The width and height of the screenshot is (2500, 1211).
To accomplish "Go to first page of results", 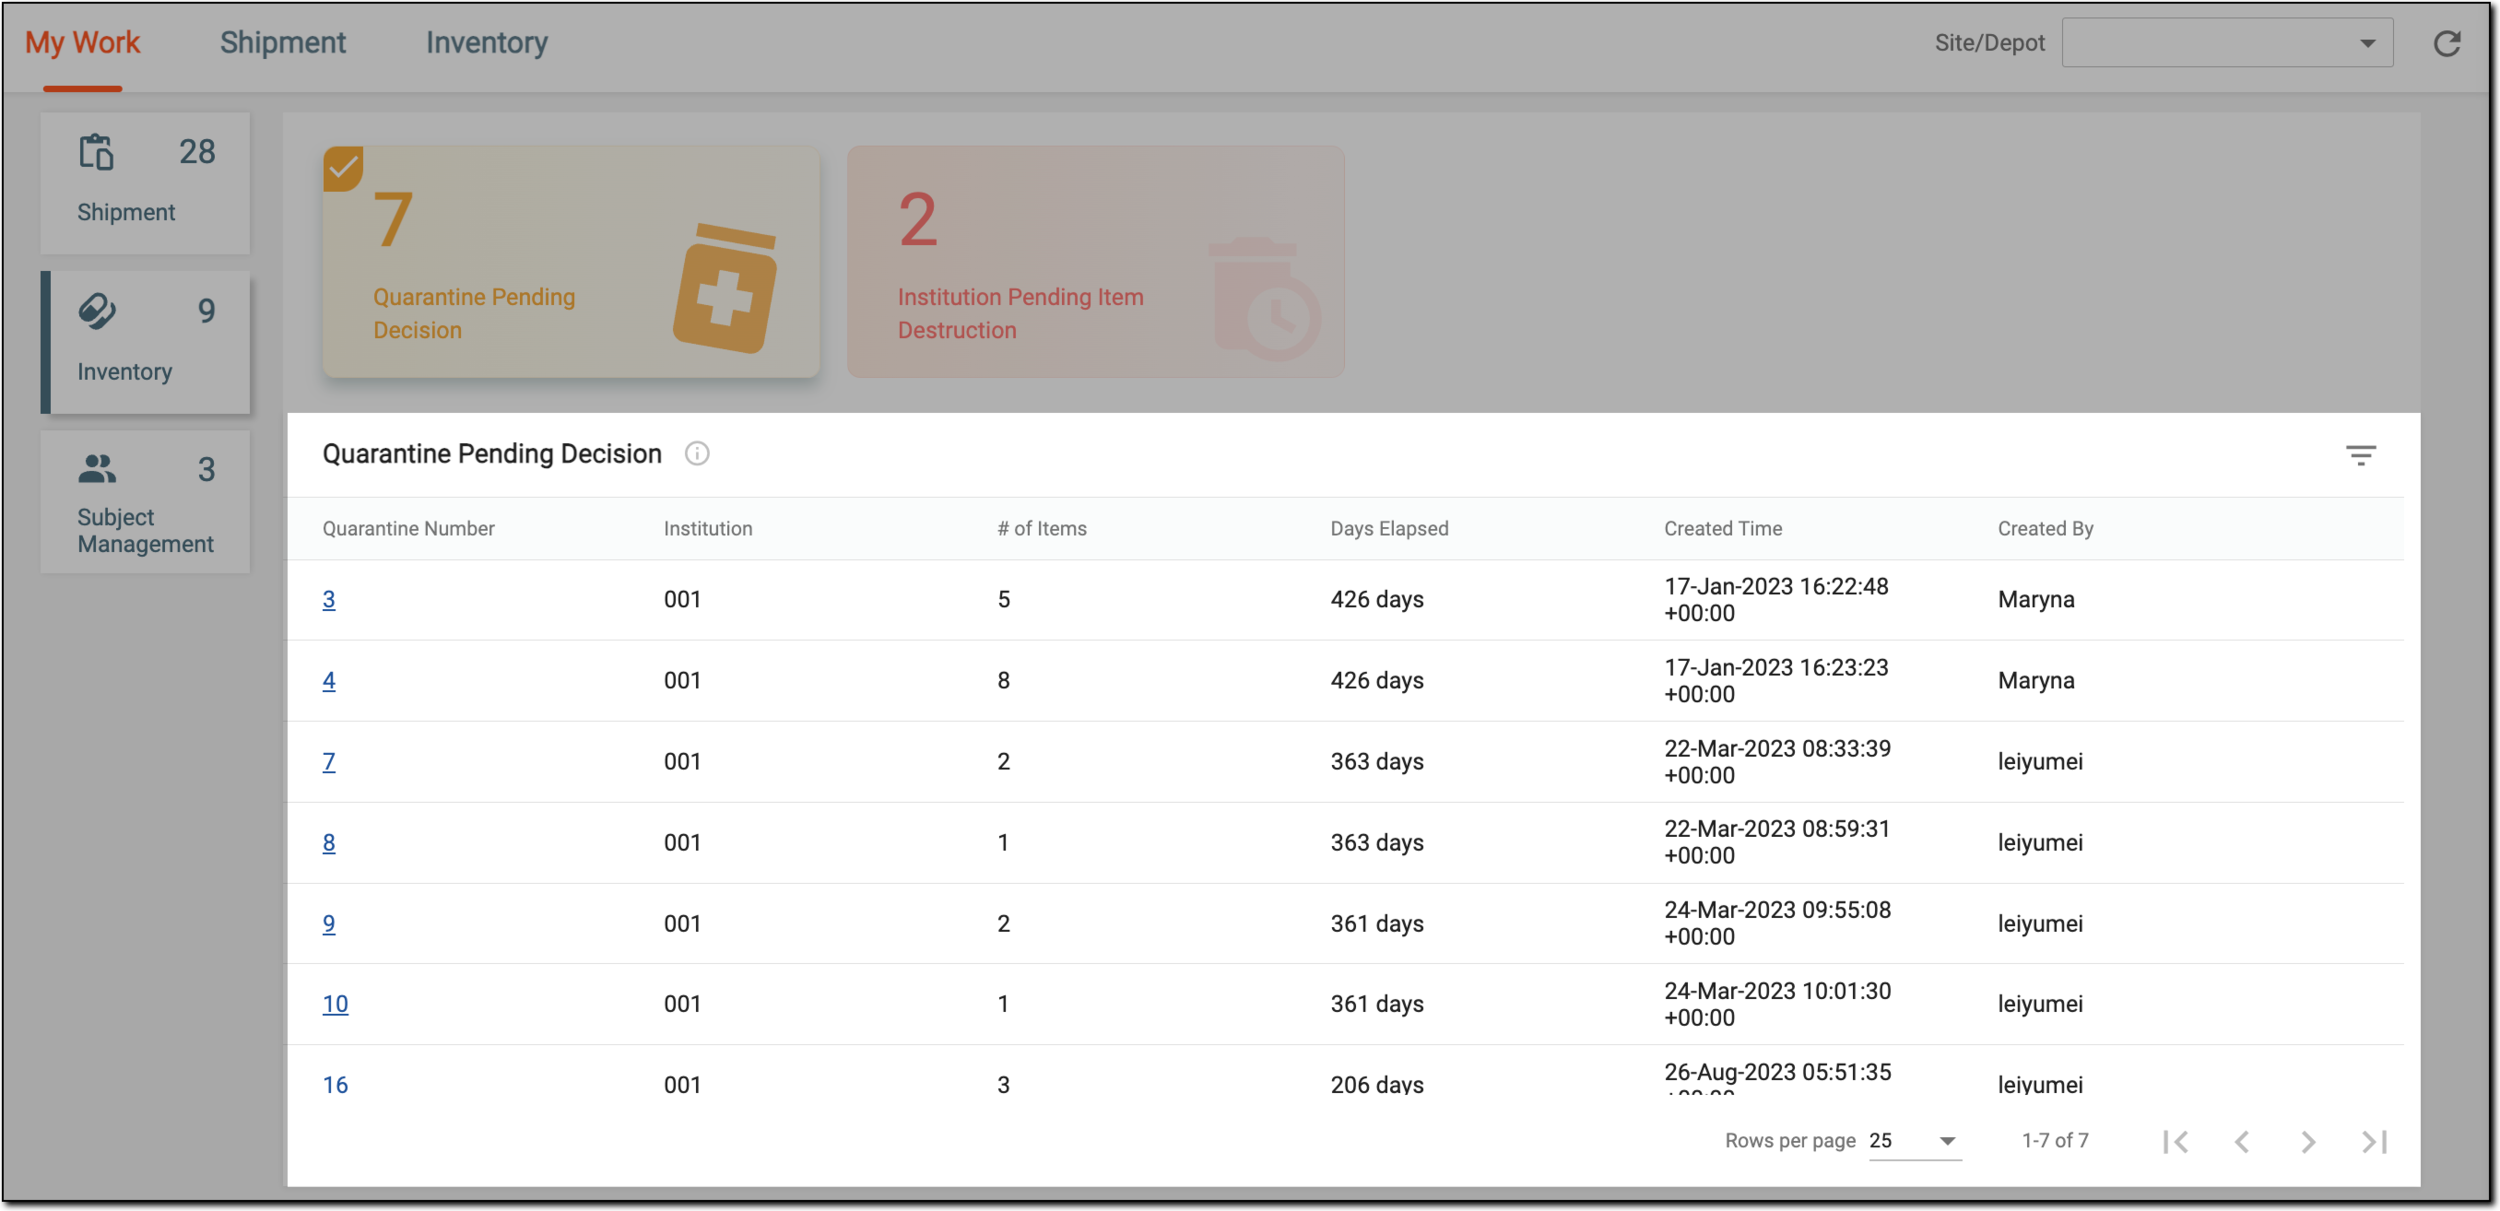I will click(x=2175, y=1141).
